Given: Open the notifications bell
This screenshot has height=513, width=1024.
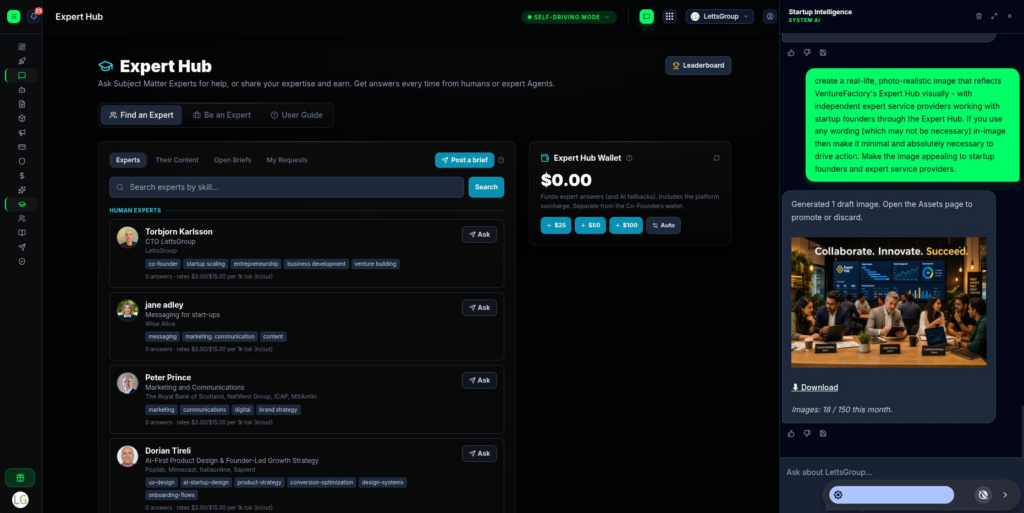Looking at the screenshot, I should [x=34, y=17].
